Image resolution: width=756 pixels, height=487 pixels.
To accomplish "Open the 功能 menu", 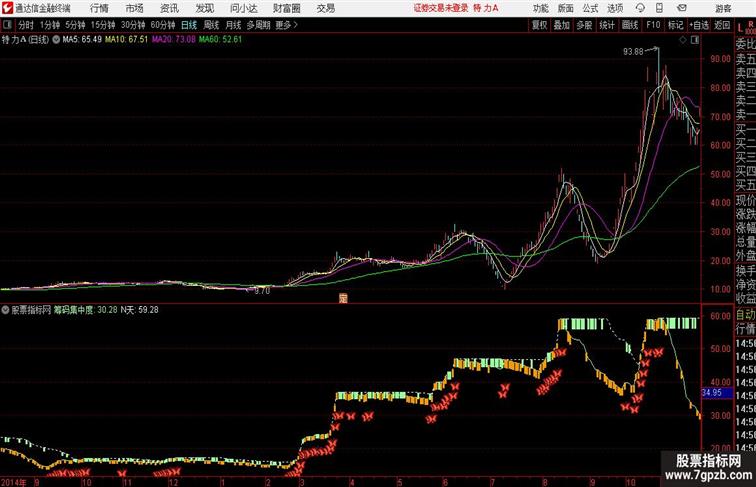I will [541, 8].
